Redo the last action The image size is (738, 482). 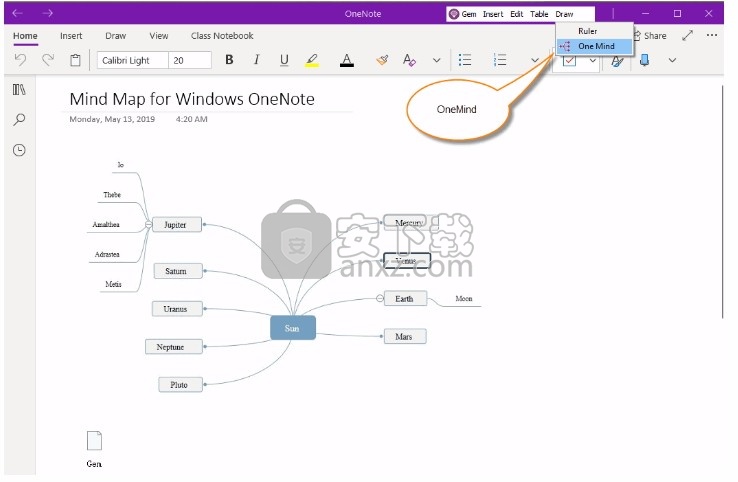click(48, 60)
